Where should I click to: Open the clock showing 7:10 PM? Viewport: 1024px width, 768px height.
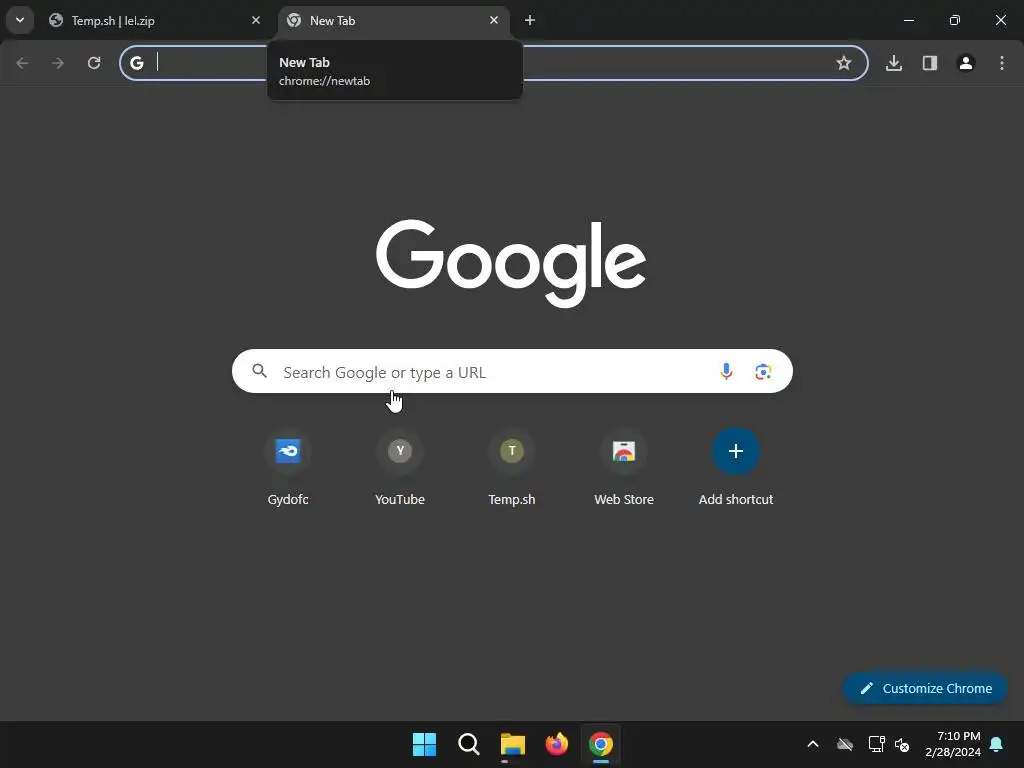click(953, 744)
